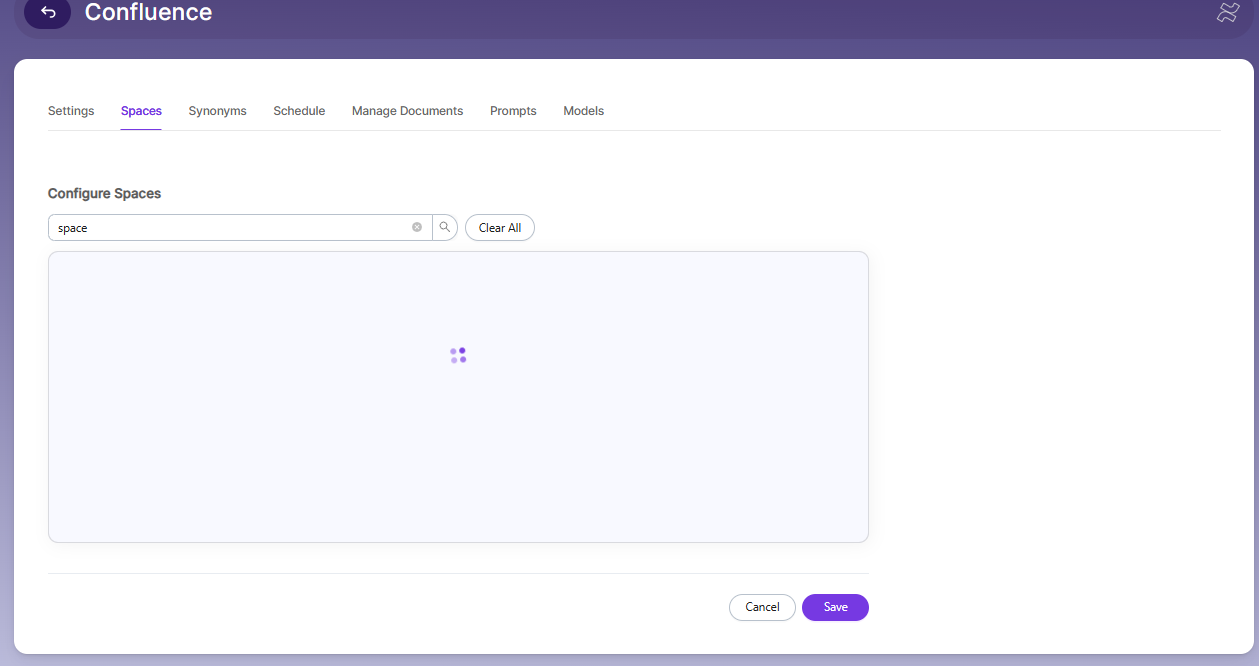Click the magnifier search icon
Screen dimensions: 1259x666
point(445,227)
